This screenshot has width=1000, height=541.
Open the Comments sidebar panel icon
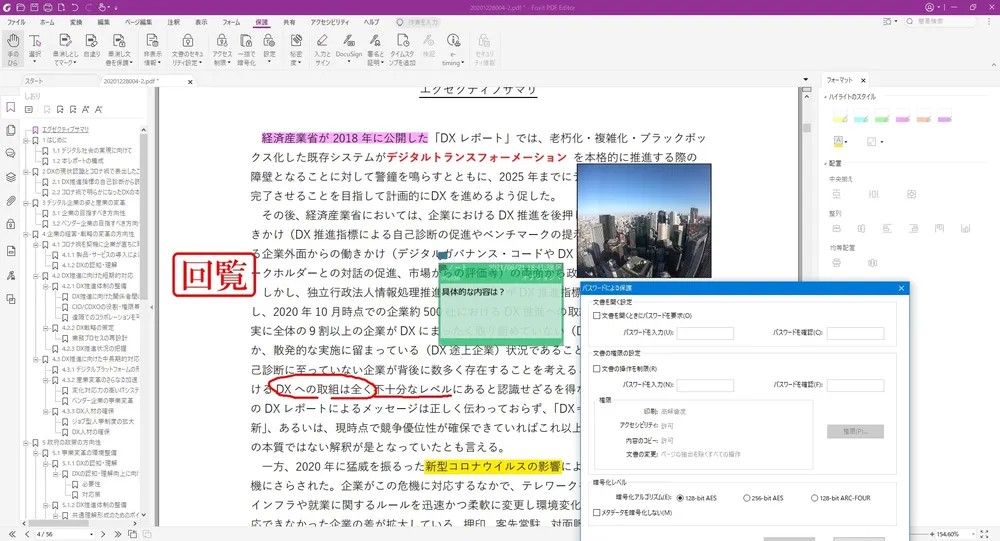point(11,154)
